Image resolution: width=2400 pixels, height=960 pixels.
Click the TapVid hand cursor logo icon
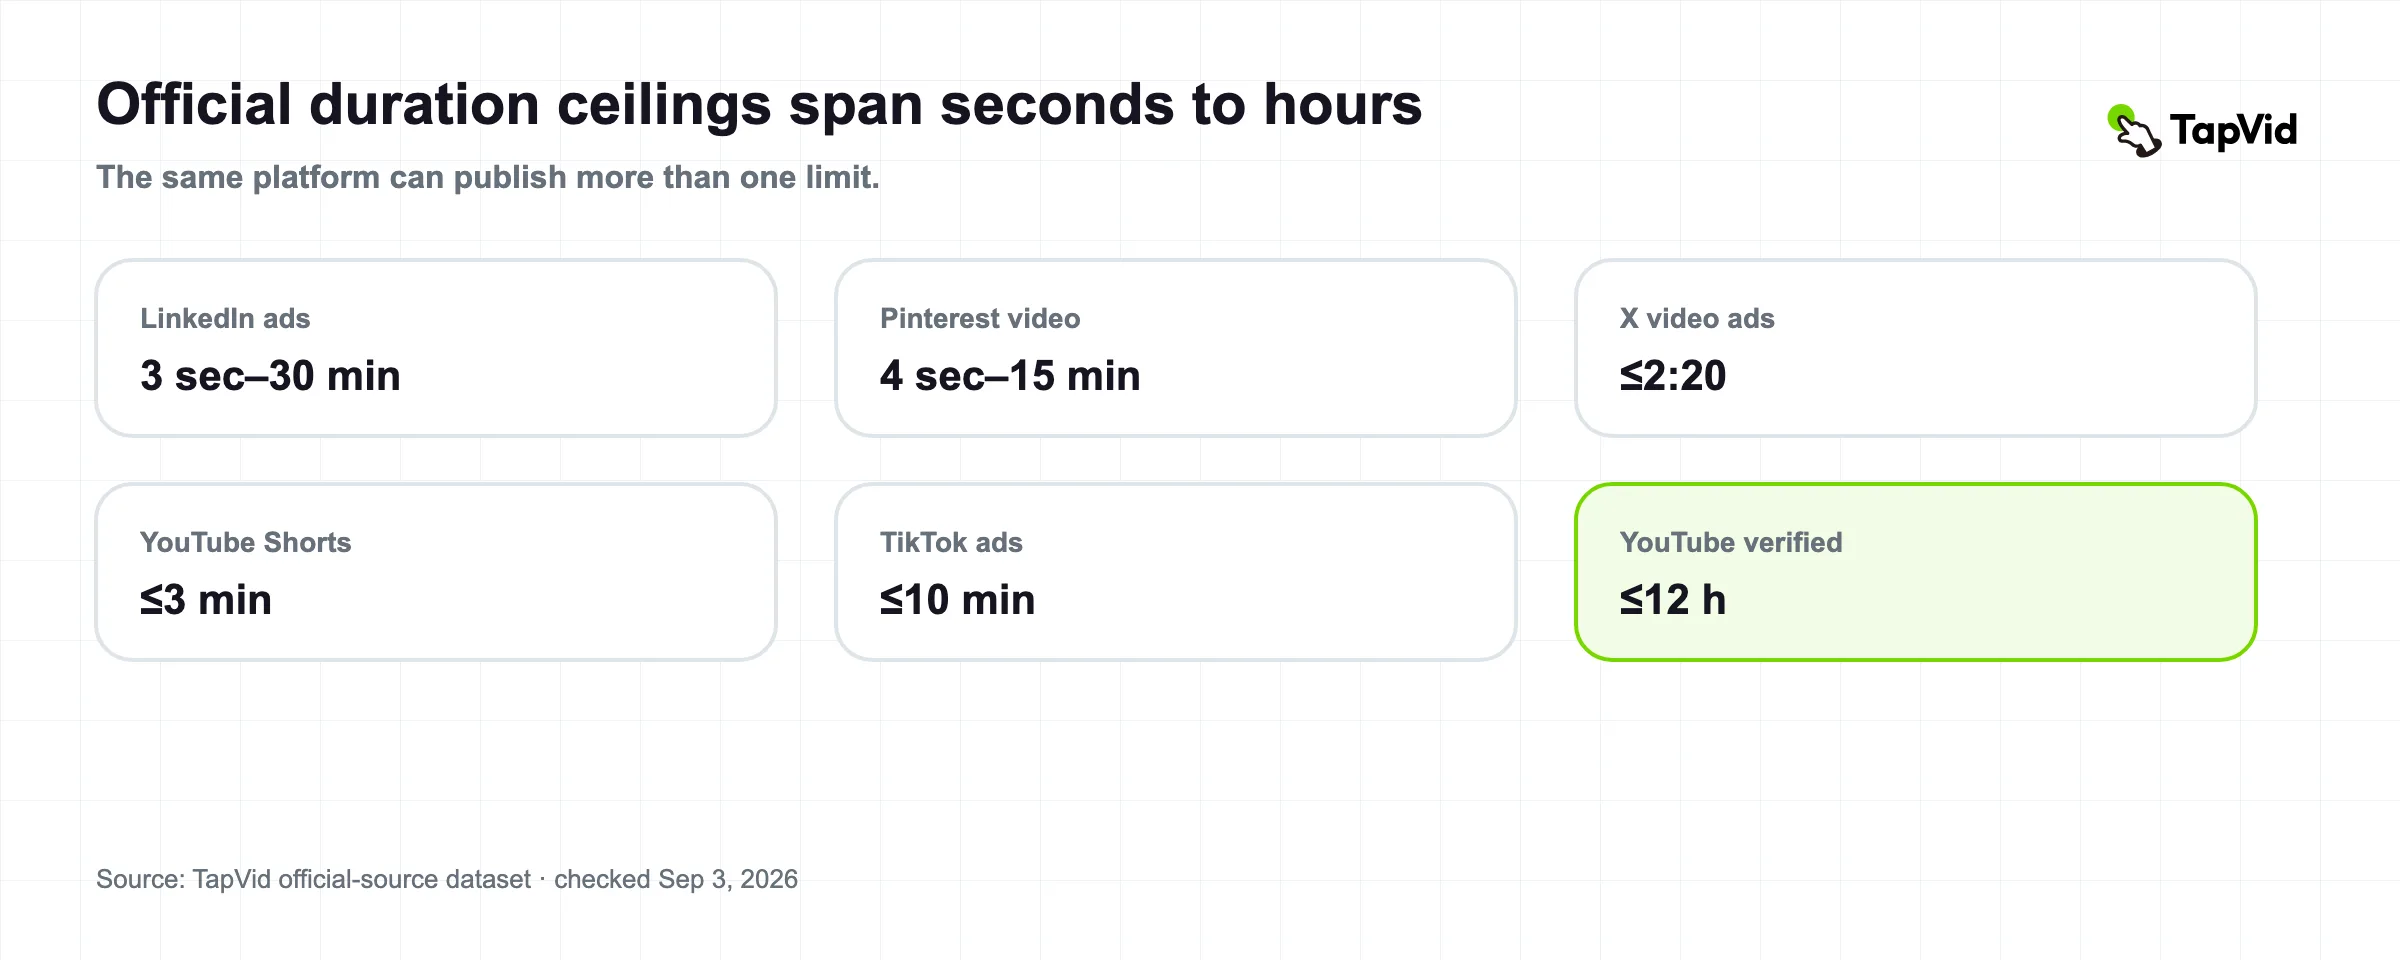(x=2134, y=131)
